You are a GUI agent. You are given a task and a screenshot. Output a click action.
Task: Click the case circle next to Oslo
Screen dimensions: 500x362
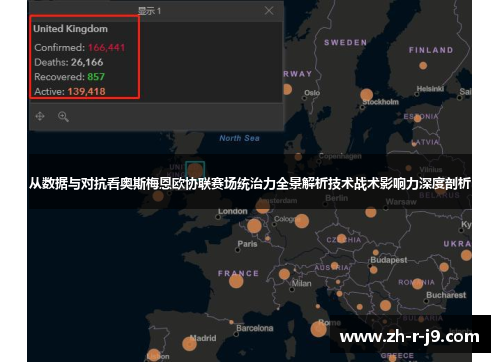click(287, 89)
